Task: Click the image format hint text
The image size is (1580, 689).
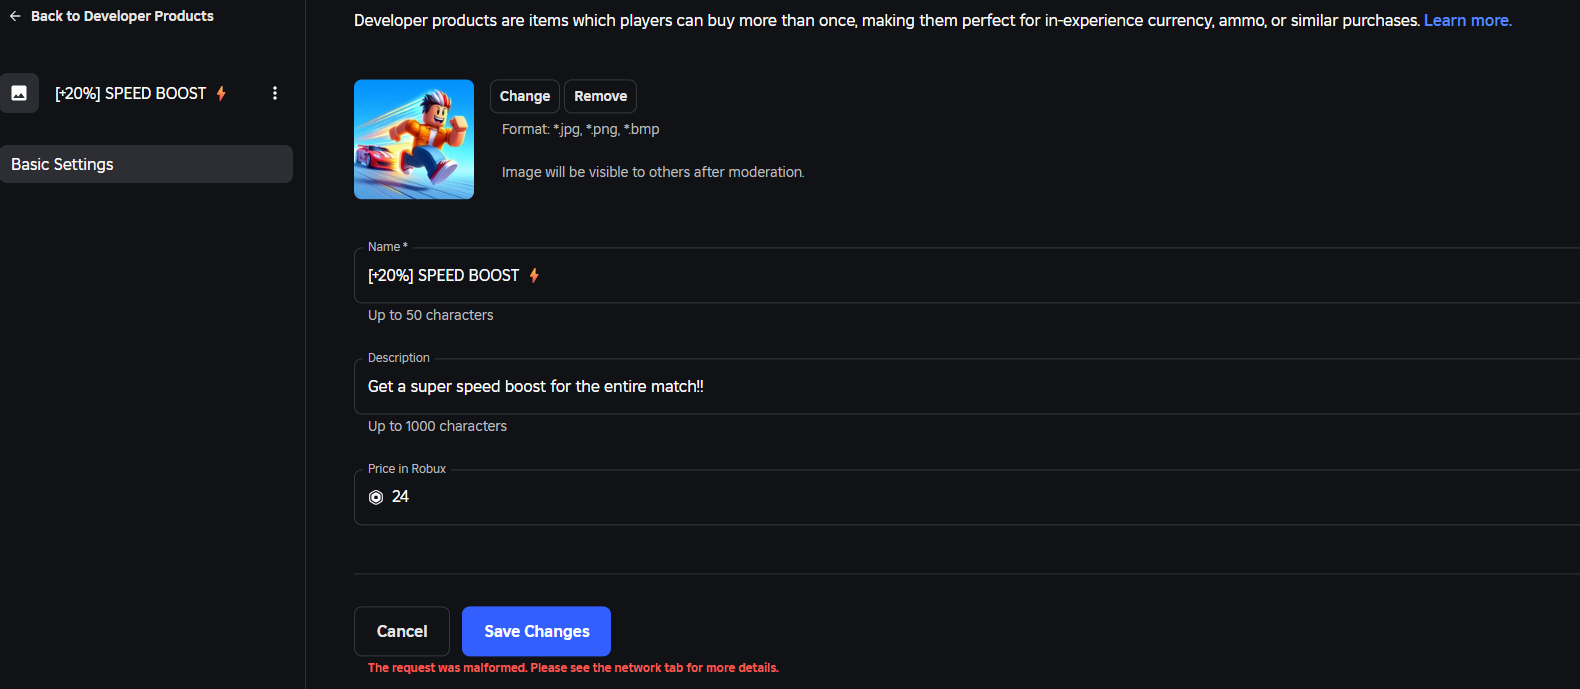Action: coord(580,129)
